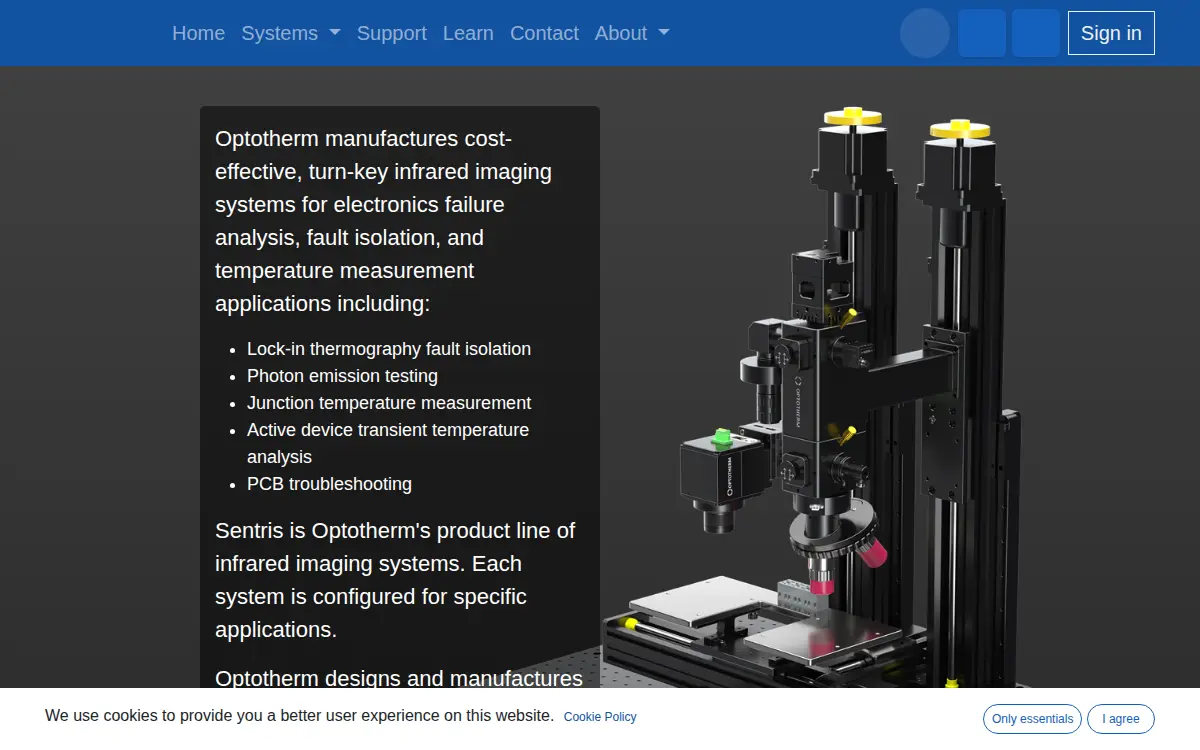Click the round blank button in navbar
Viewport: 1200px width, 750px height.
pyautogui.click(x=925, y=33)
